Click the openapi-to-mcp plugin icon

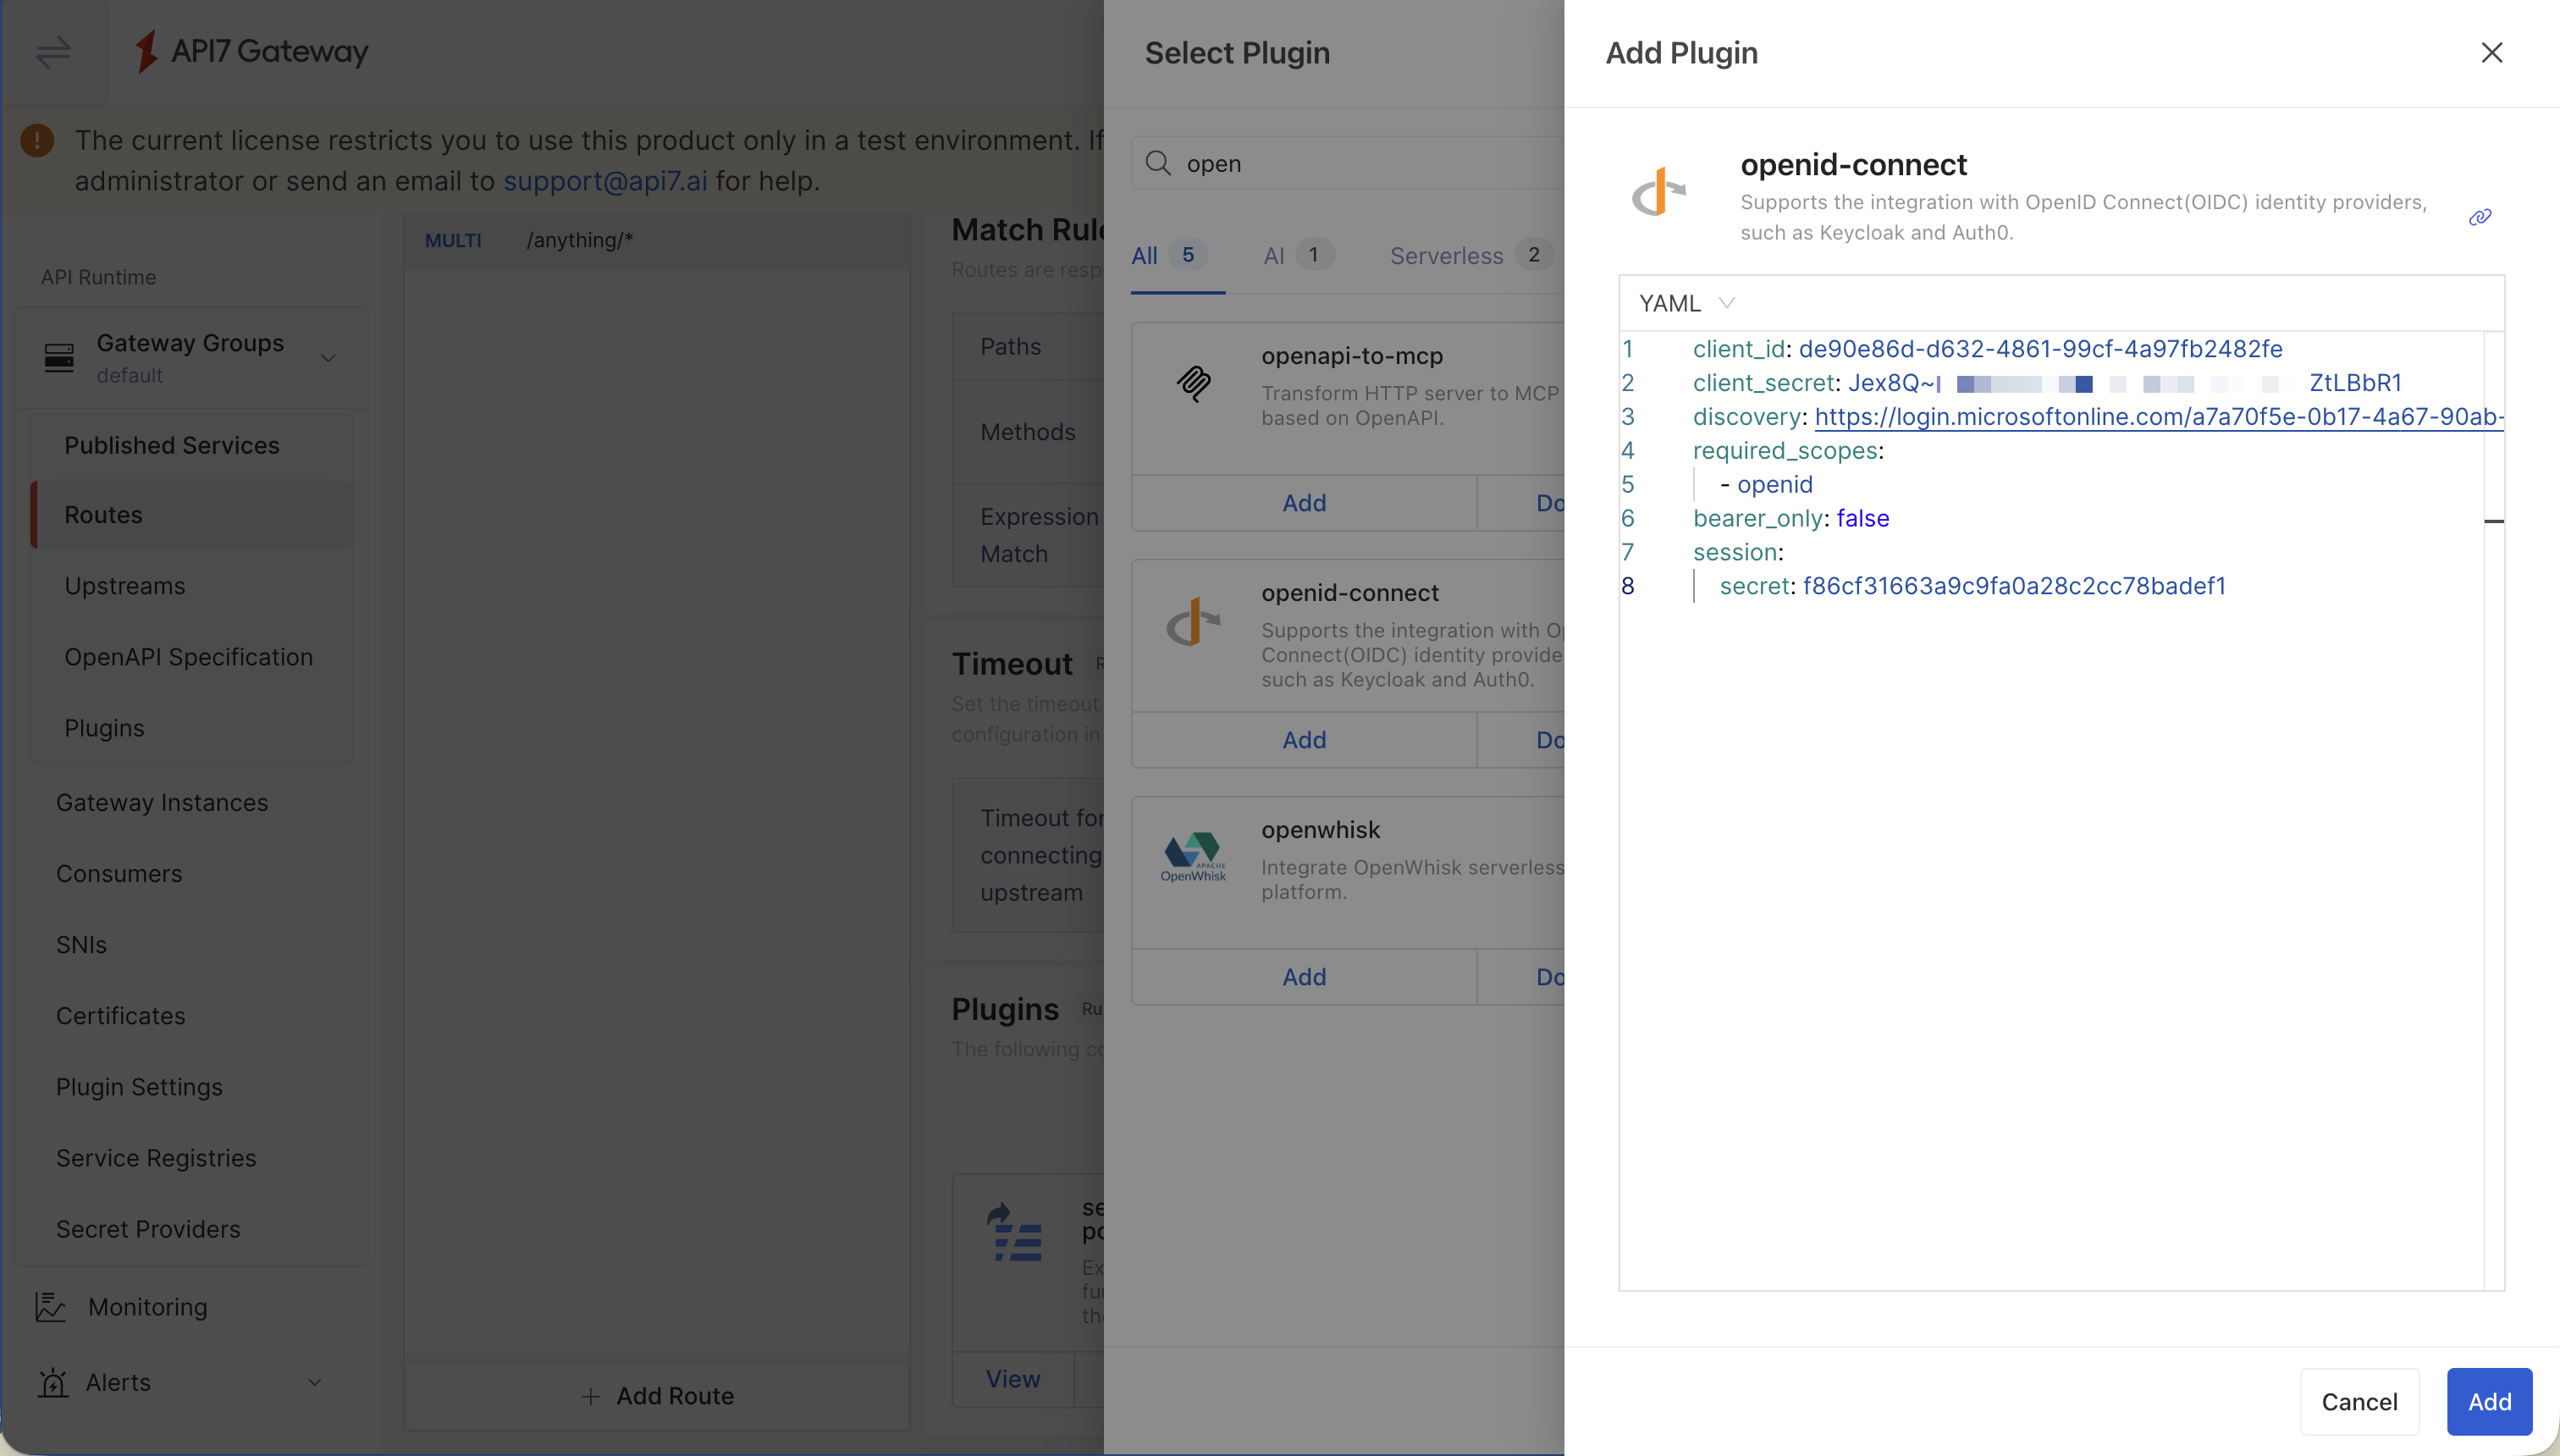(x=1193, y=384)
